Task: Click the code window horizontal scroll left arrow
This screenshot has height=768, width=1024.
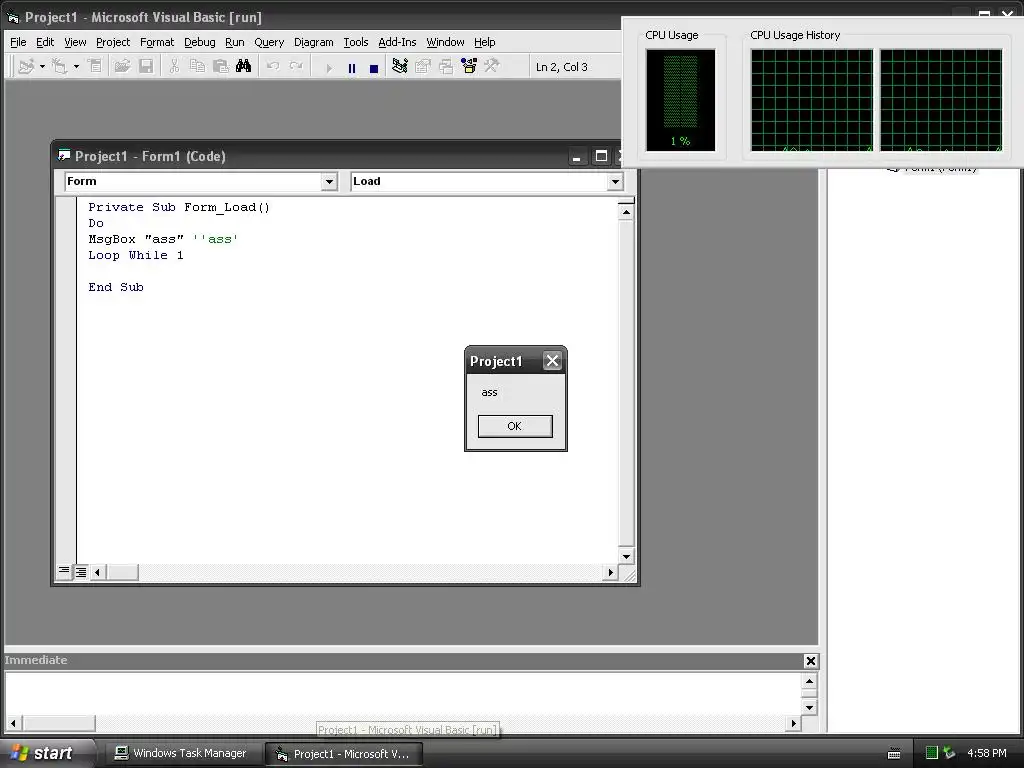Action: coord(97,573)
